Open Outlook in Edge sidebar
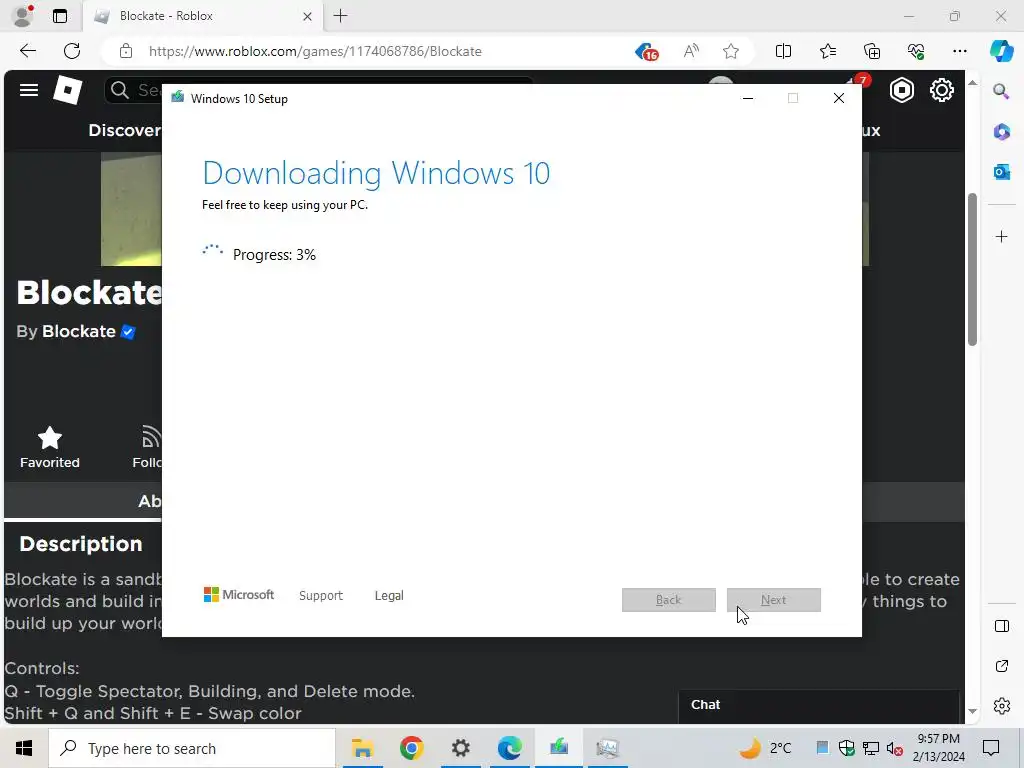Viewport: 1024px width, 768px height. tap(1001, 172)
